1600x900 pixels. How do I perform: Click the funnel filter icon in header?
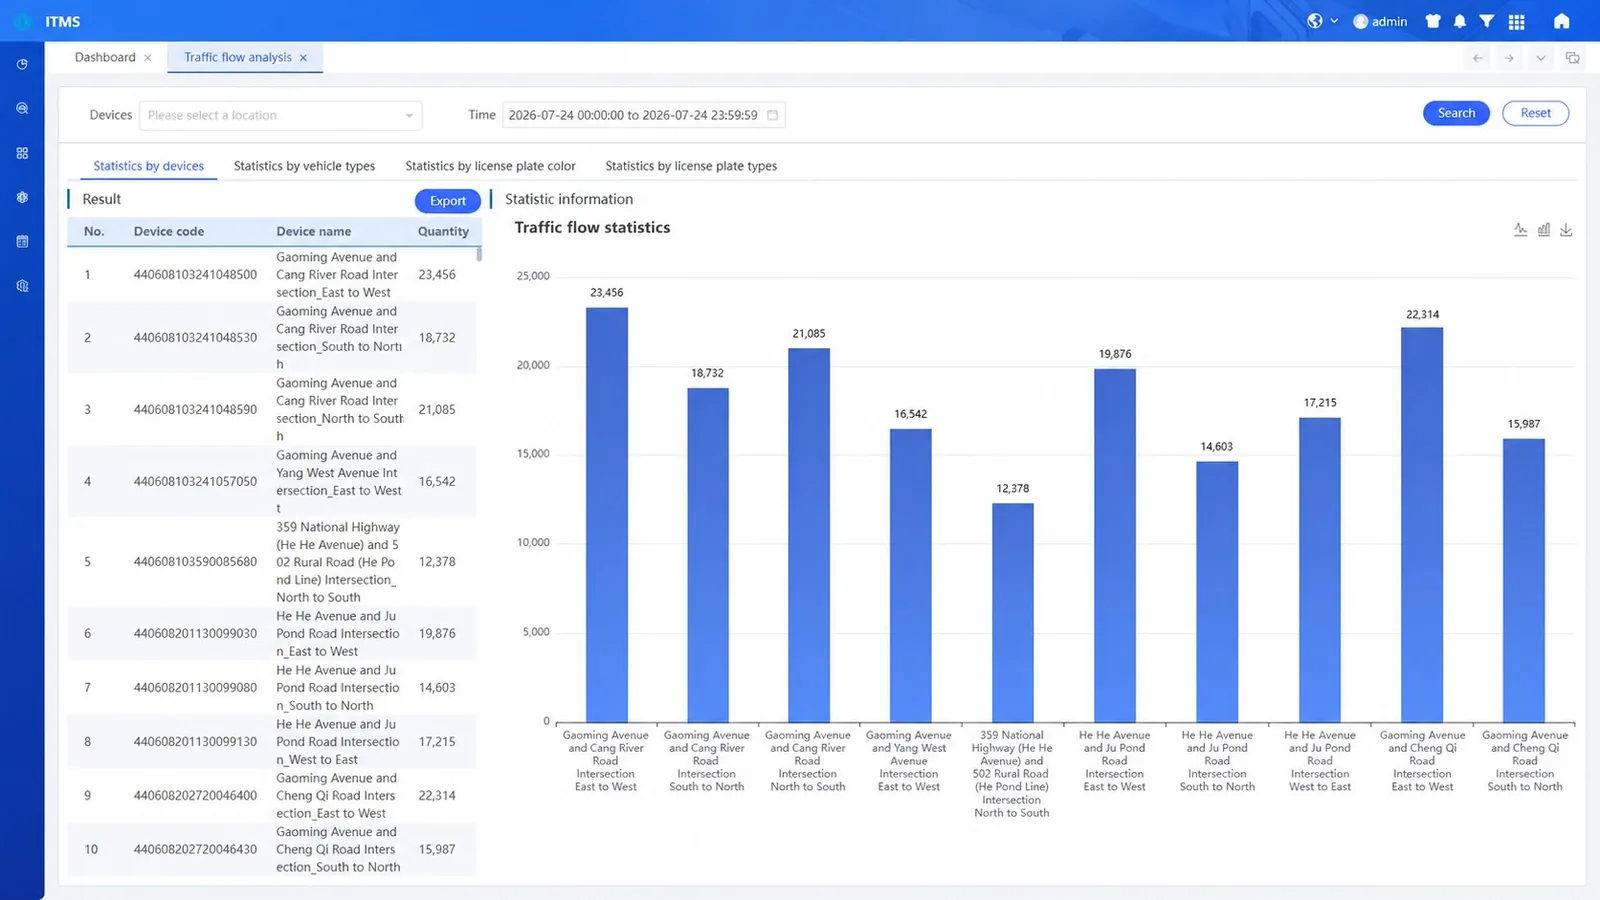point(1487,21)
